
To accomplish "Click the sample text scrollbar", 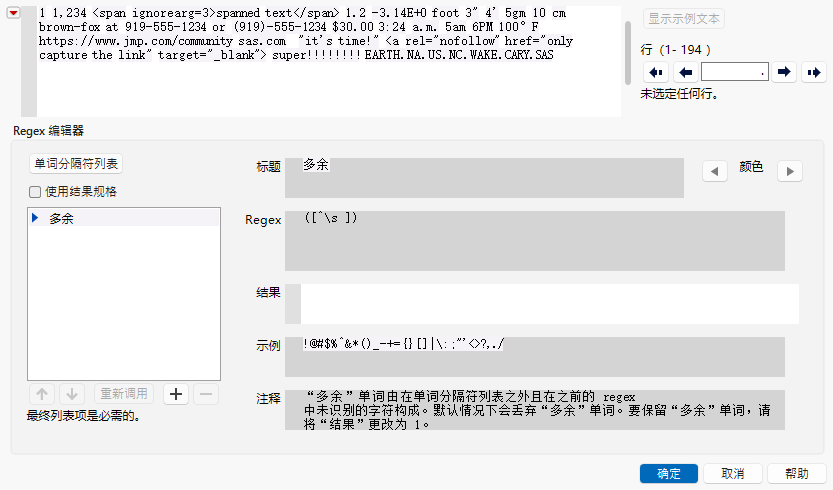I will click(x=627, y=53).
